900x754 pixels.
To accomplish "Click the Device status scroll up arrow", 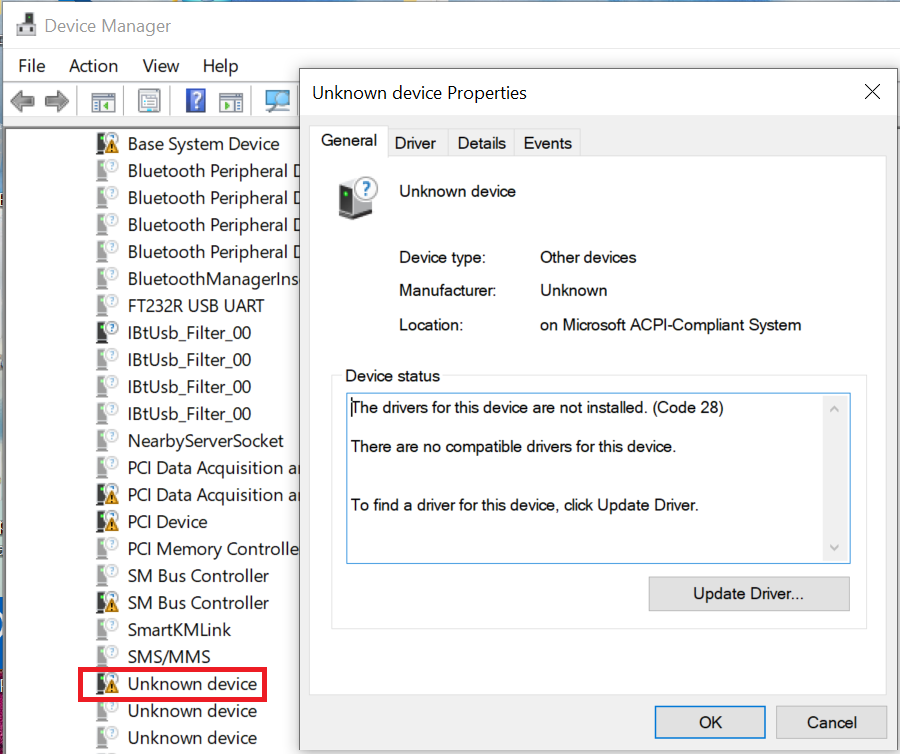I will click(835, 409).
